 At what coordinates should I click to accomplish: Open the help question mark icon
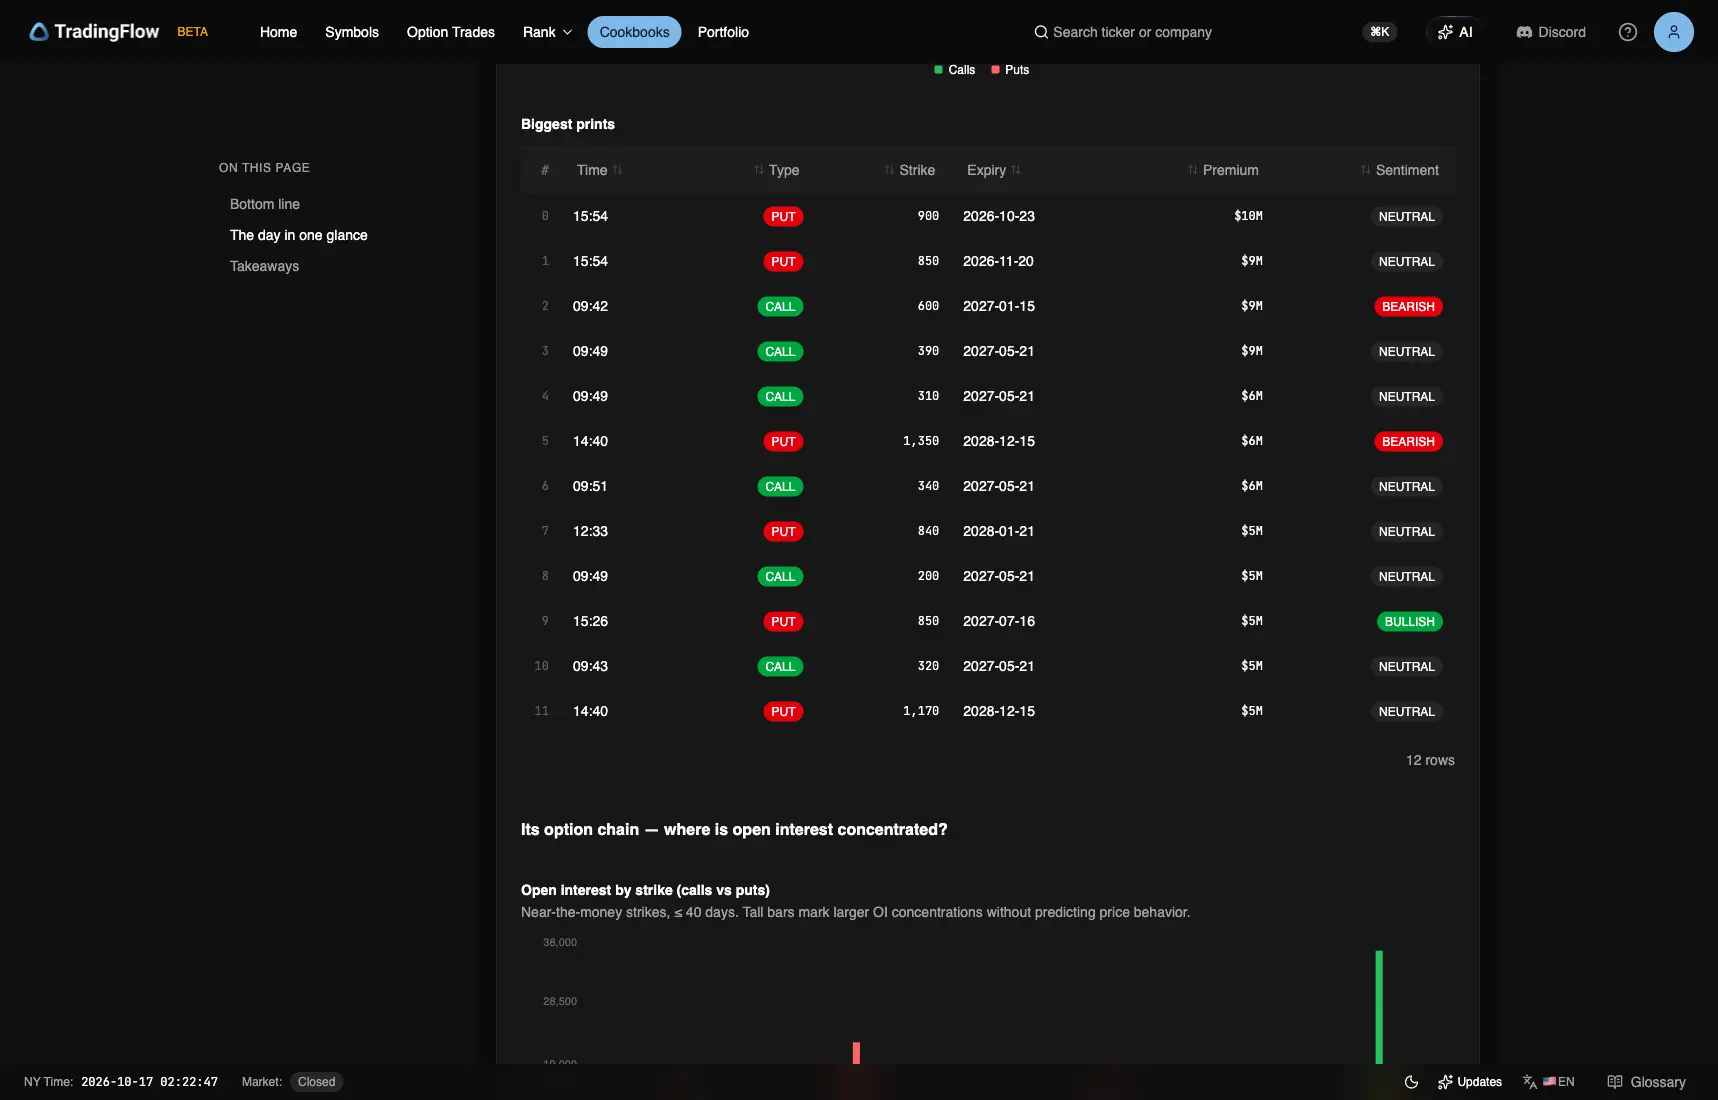pyautogui.click(x=1628, y=32)
